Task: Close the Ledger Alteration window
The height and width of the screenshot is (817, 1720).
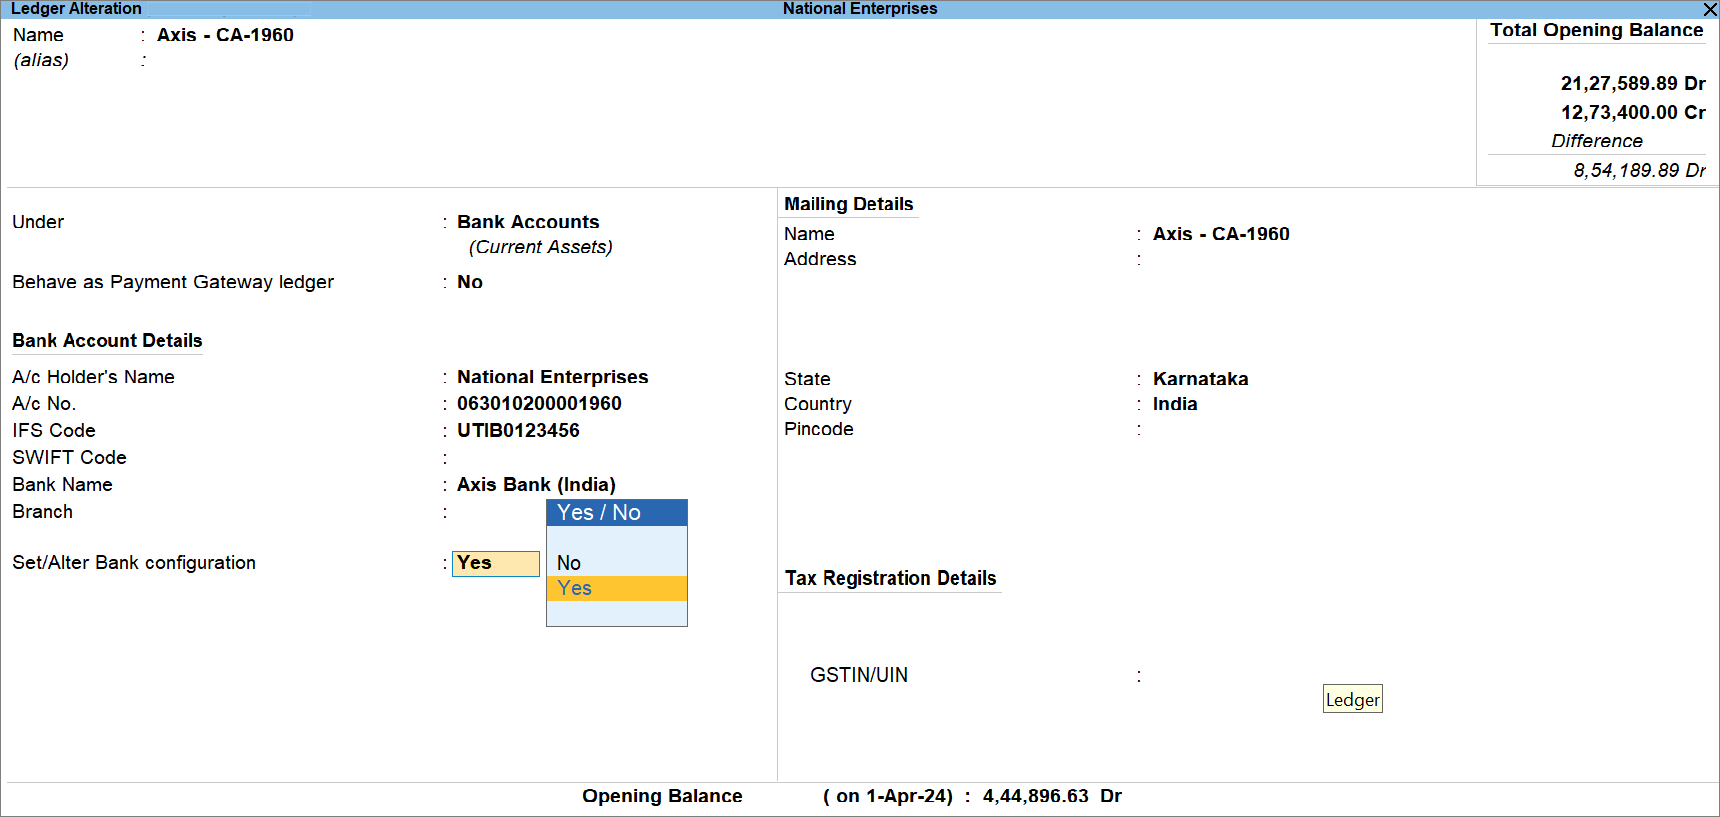Action: [x=1709, y=9]
